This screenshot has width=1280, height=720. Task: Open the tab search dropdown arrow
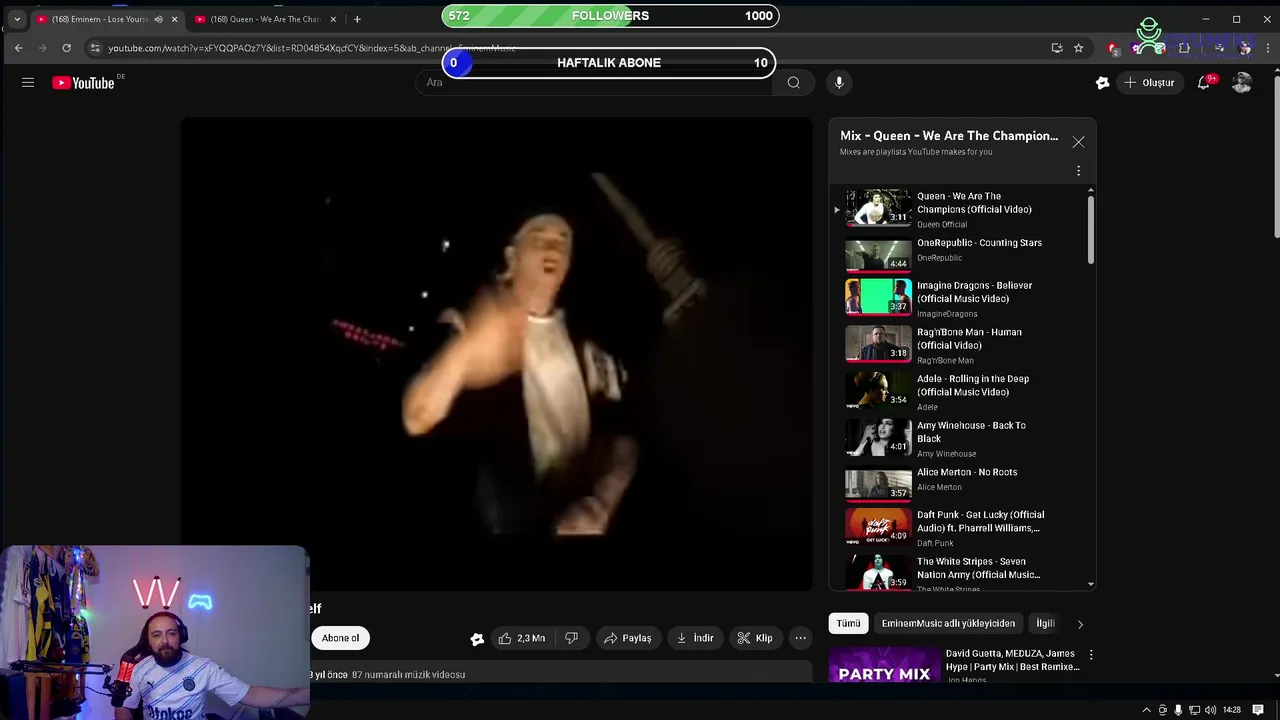(17, 19)
